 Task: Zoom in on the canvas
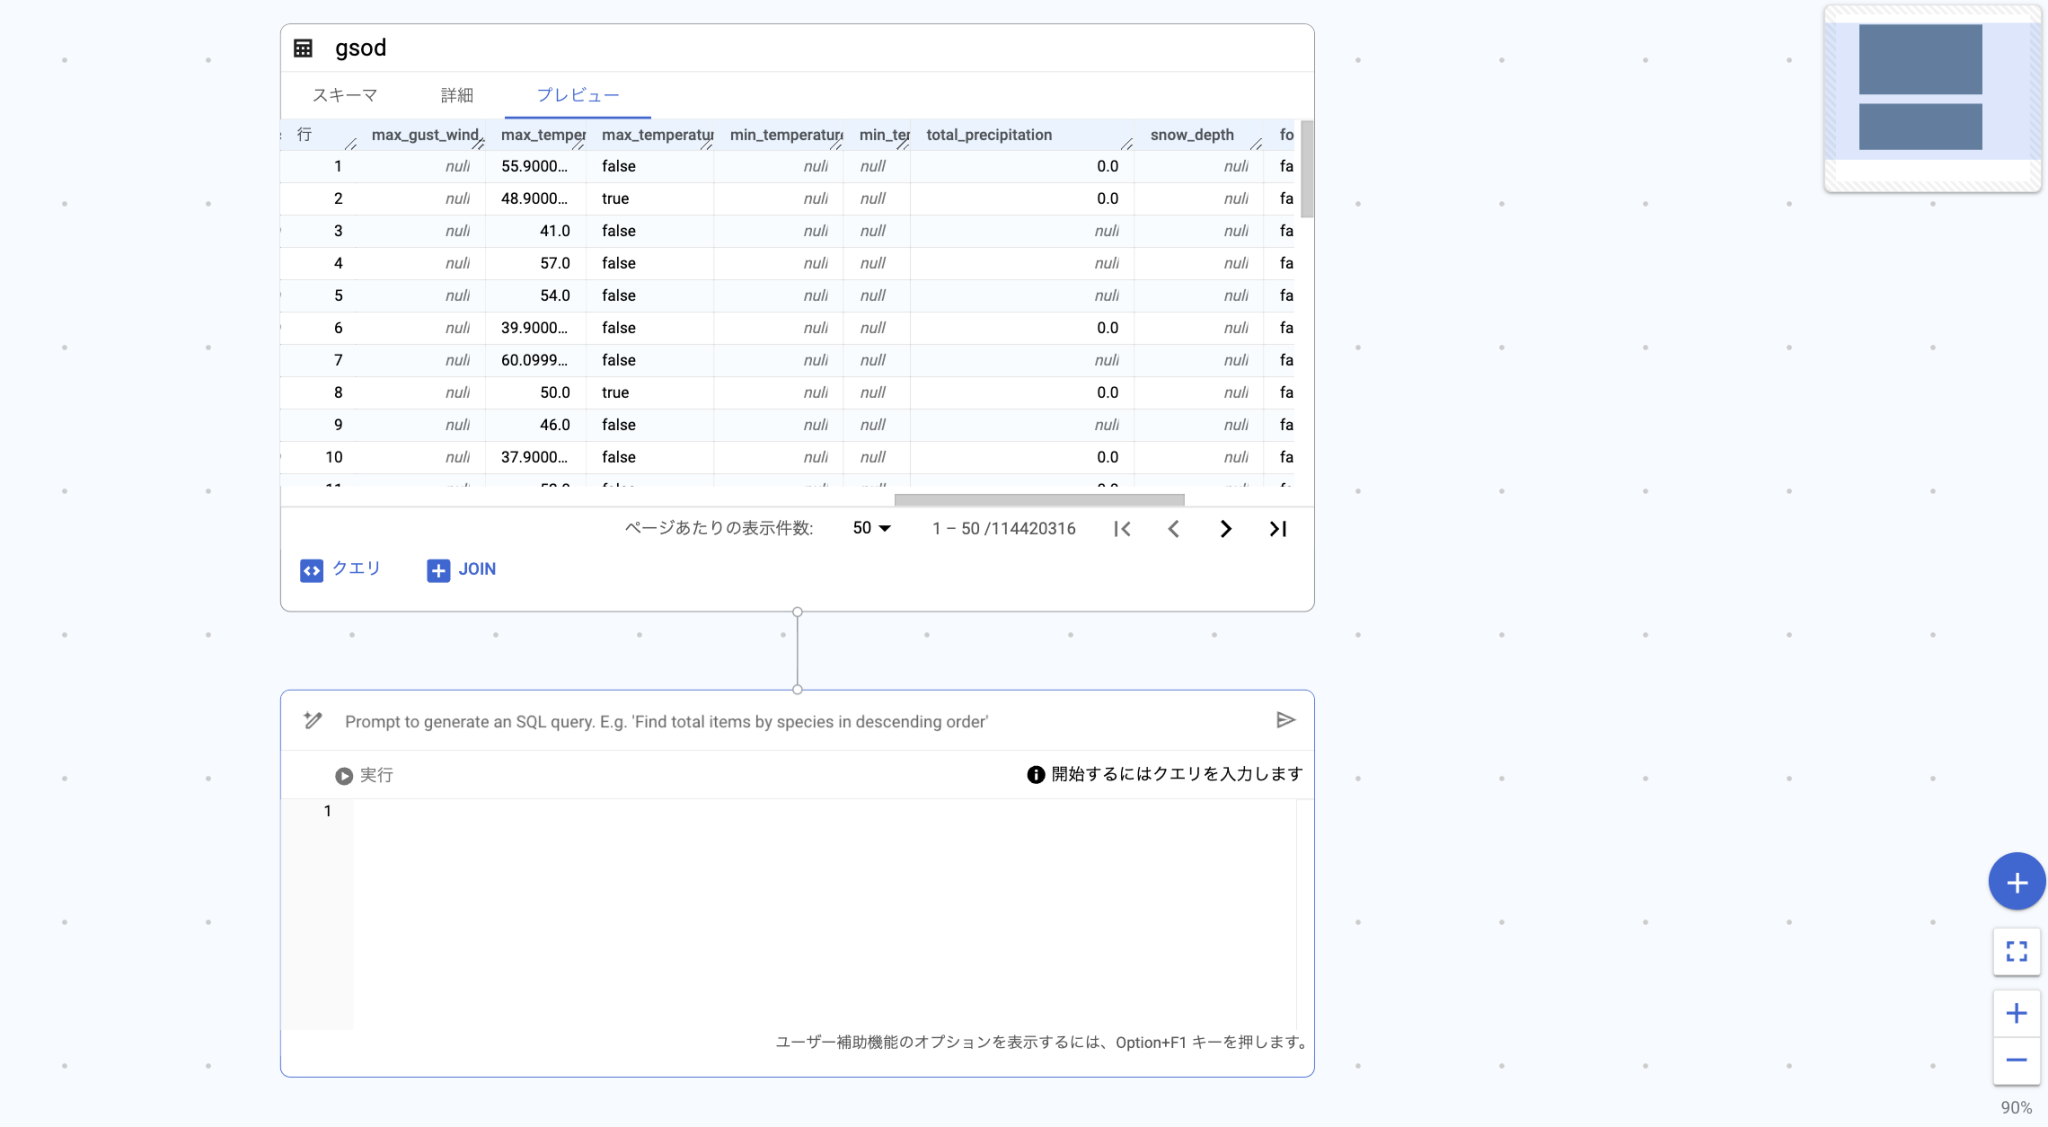point(2017,1012)
